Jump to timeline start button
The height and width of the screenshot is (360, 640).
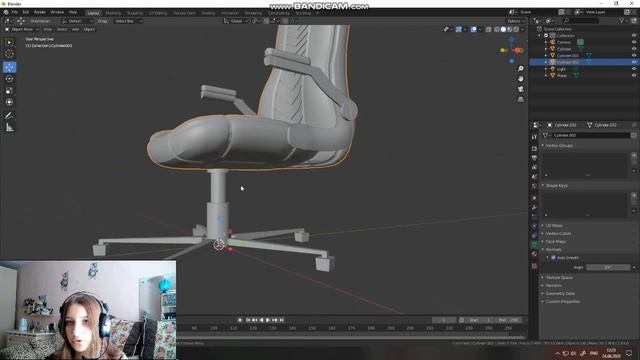[248, 320]
